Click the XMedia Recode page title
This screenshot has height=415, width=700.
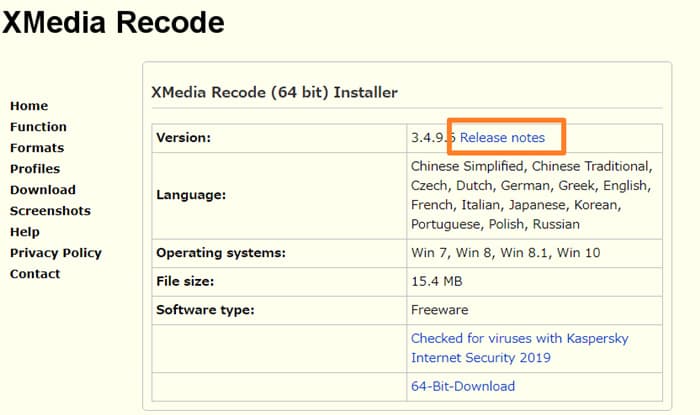(113, 22)
